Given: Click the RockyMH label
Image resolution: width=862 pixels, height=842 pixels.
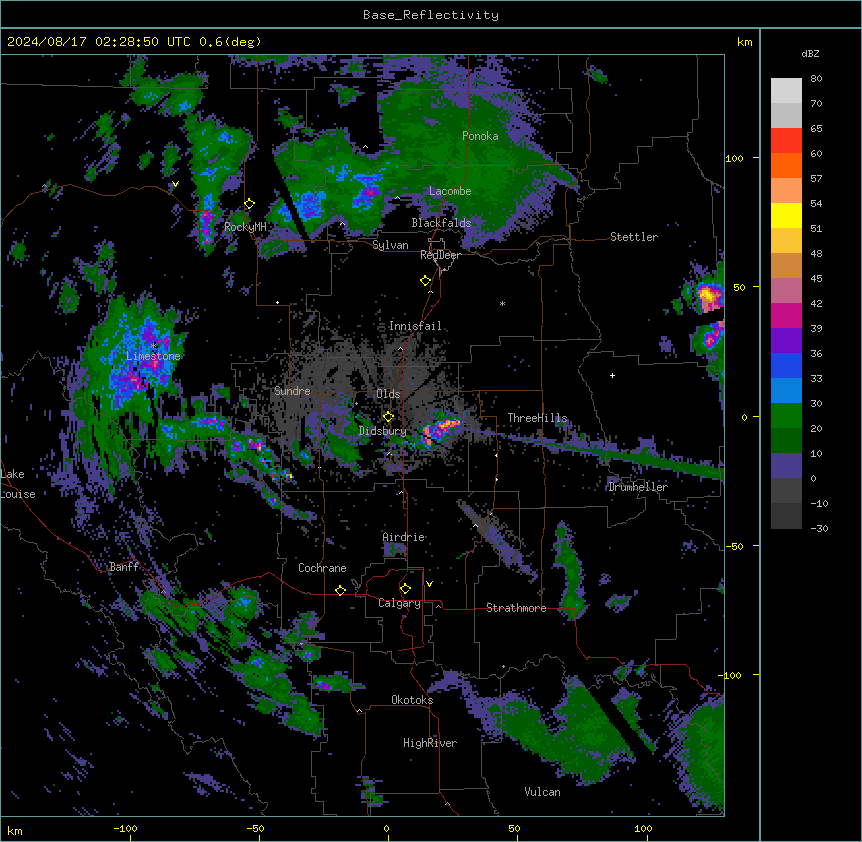Looking at the screenshot, I should pos(245,227).
